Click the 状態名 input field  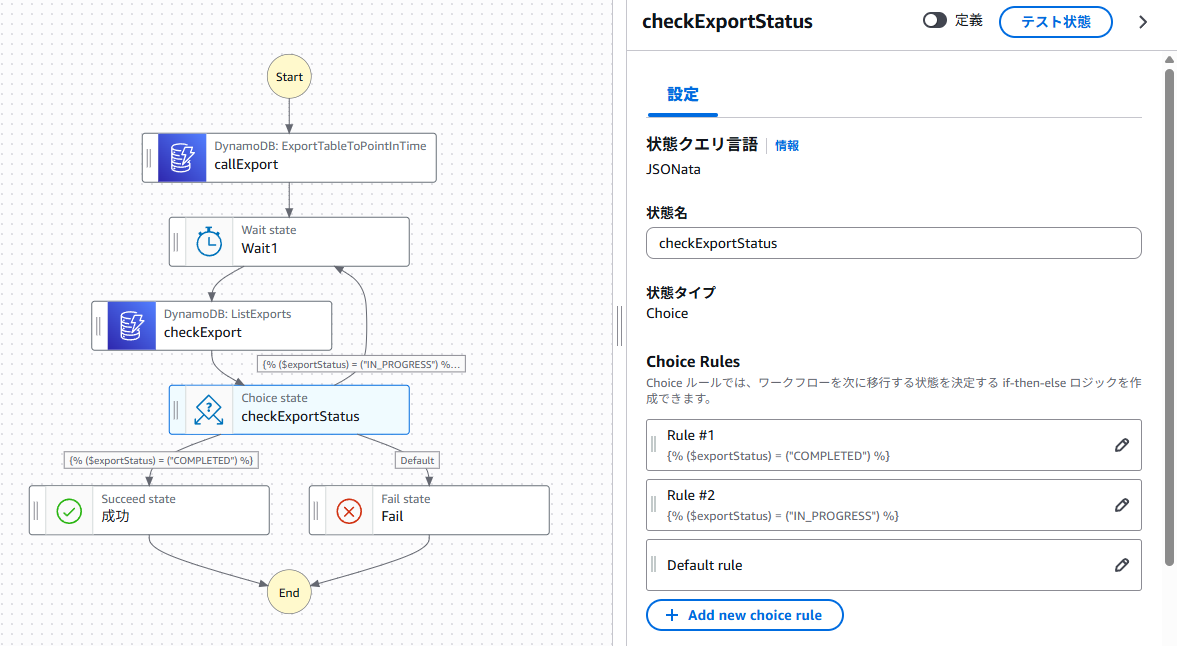coord(893,242)
